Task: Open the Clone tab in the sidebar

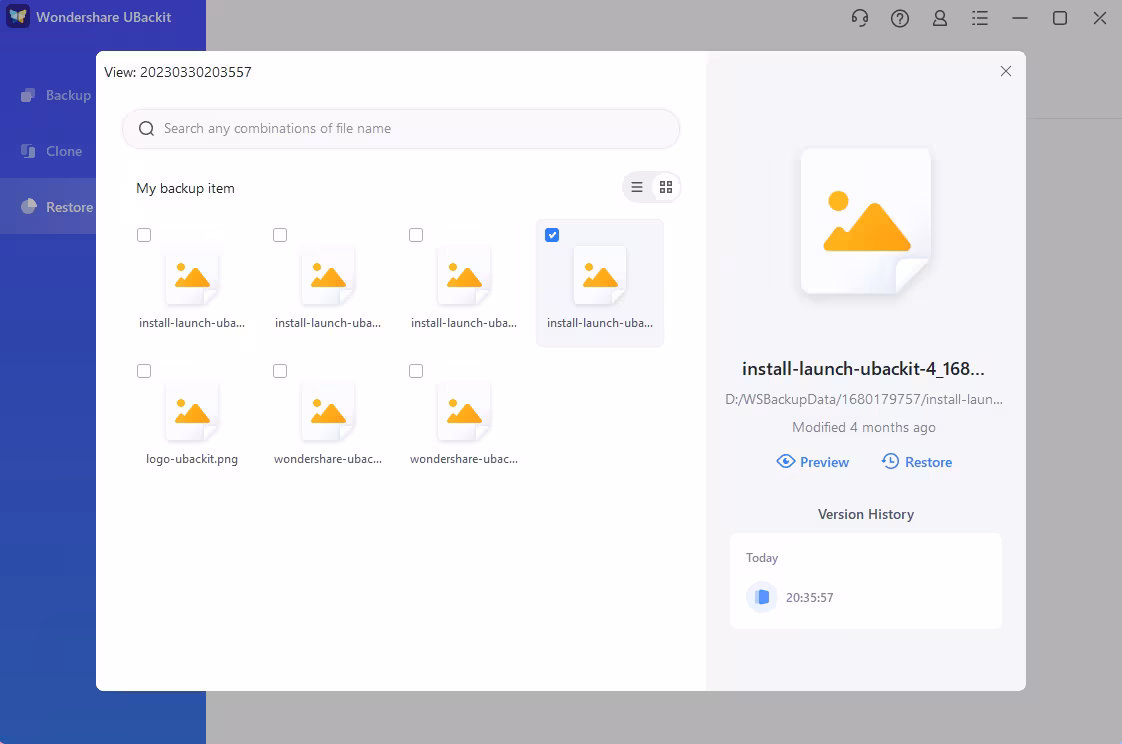Action: click(x=48, y=151)
